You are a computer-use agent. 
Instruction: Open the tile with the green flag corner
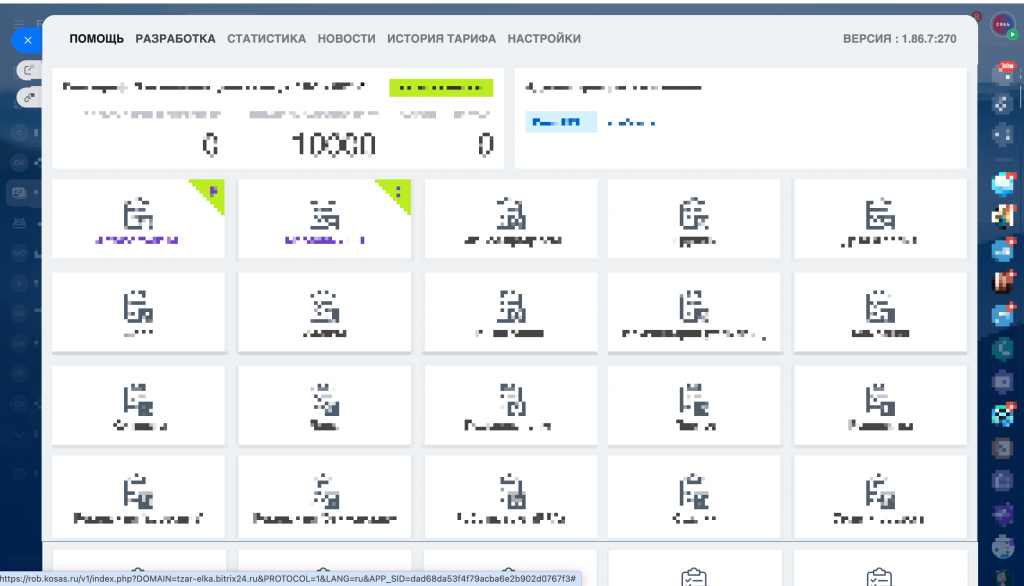[x=138, y=218]
